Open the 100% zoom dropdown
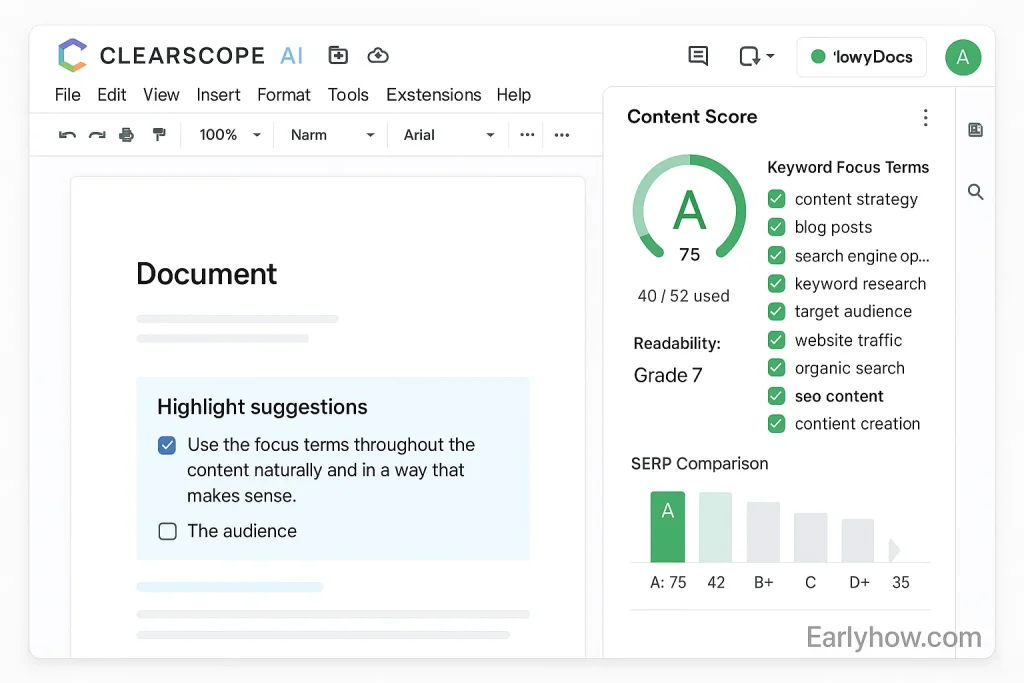 tap(230, 135)
